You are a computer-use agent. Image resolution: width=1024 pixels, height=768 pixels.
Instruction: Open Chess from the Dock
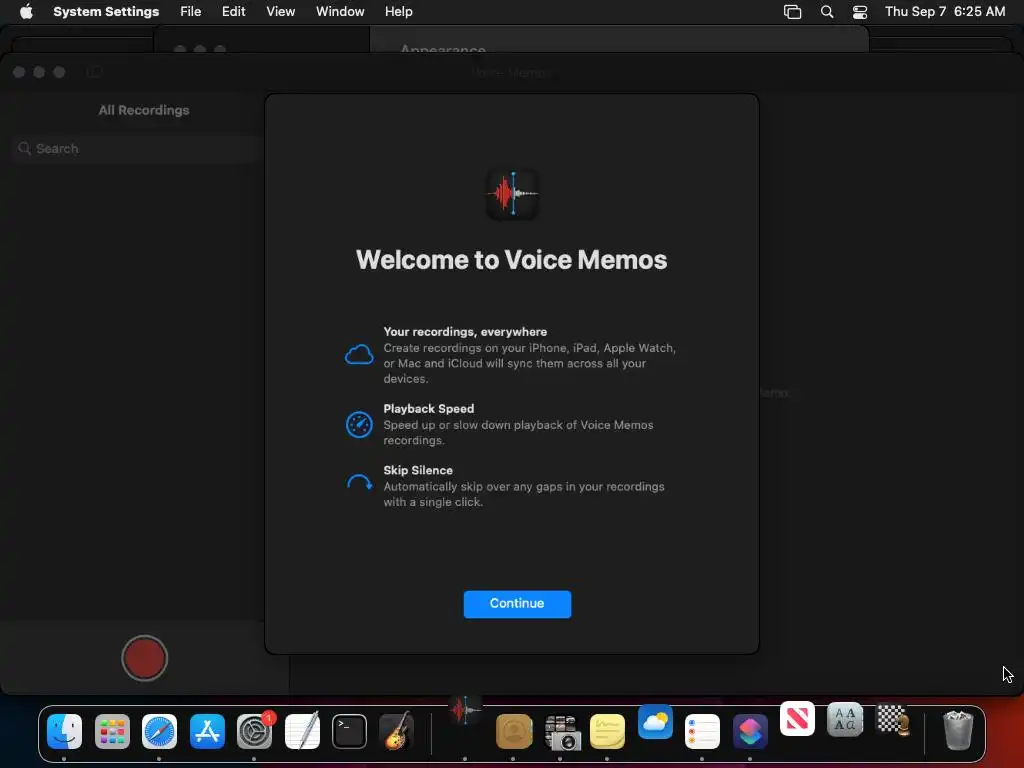tap(893, 720)
